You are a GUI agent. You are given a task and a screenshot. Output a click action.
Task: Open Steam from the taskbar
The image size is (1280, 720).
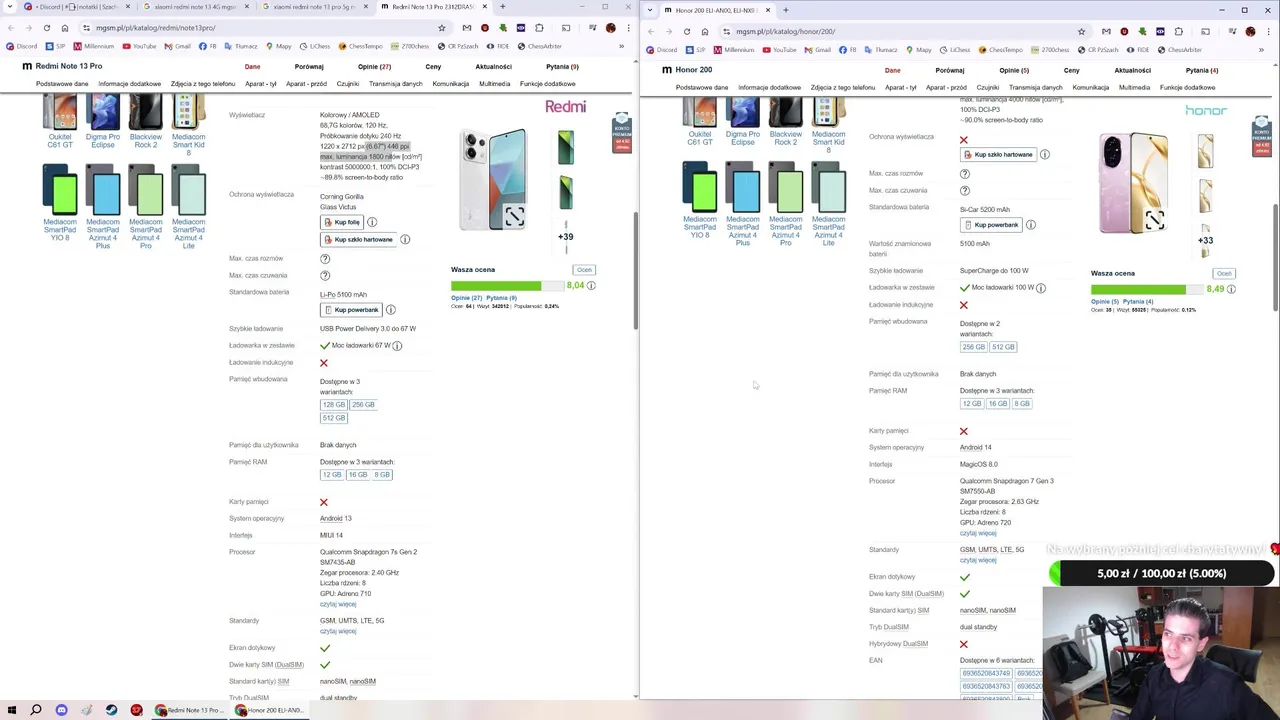[x=111, y=710]
